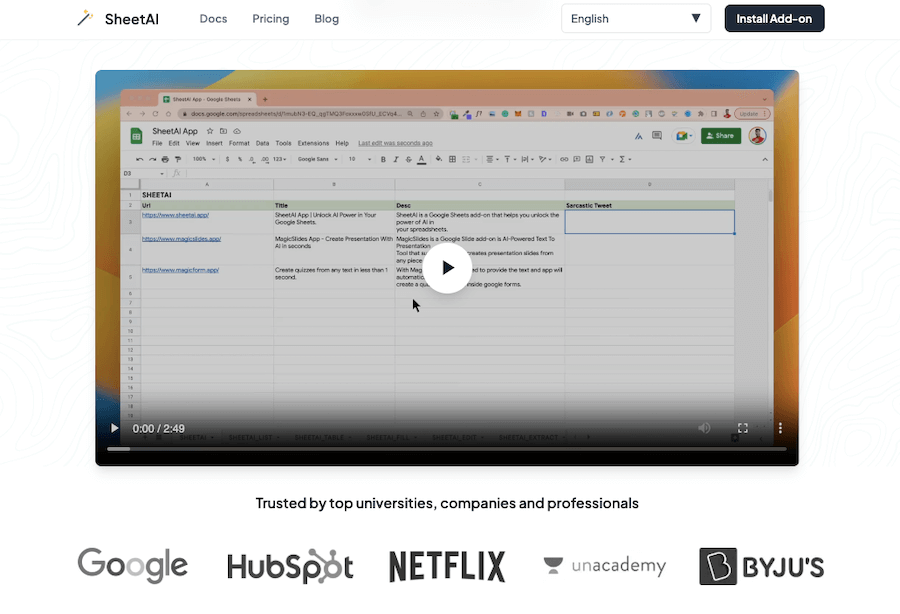Open the Blog link in the navbar
Screen dimensions: 900x614
[327, 19]
